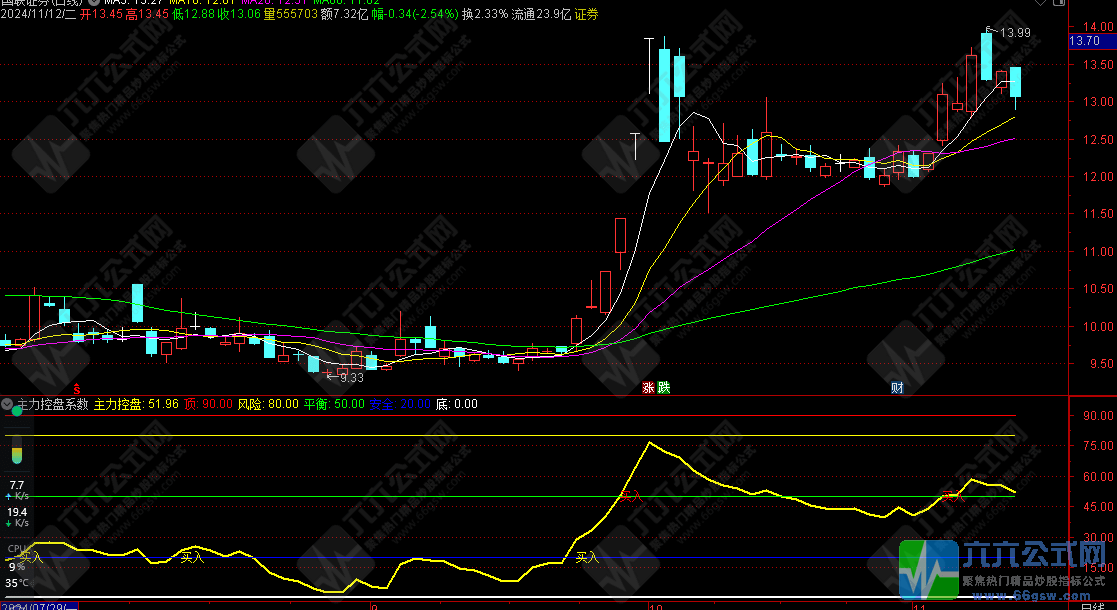Click the red 买入 signal at green line

pos(629,494)
